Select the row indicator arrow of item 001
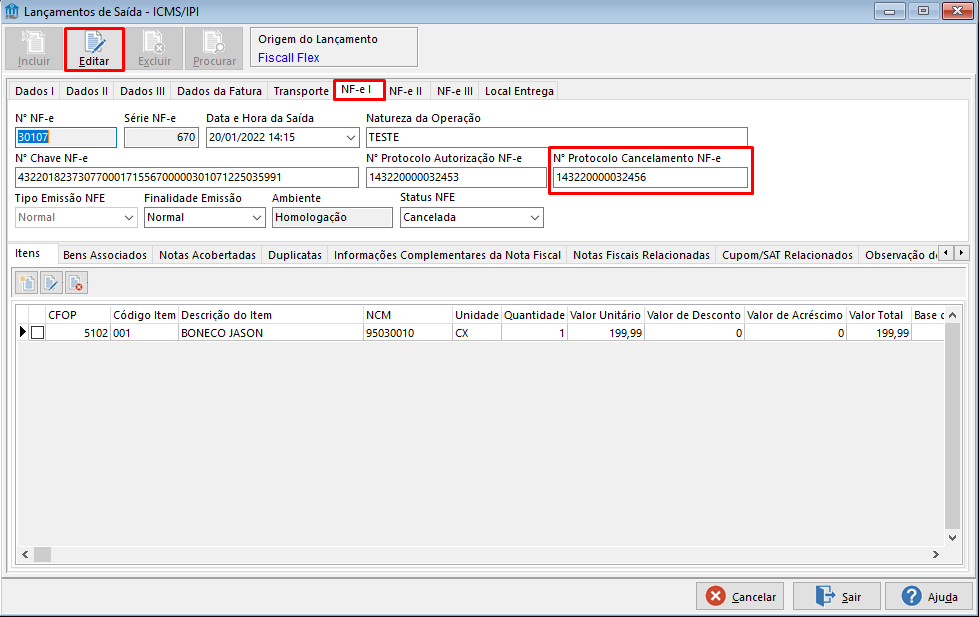This screenshot has height=617, width=979. pos(23,332)
